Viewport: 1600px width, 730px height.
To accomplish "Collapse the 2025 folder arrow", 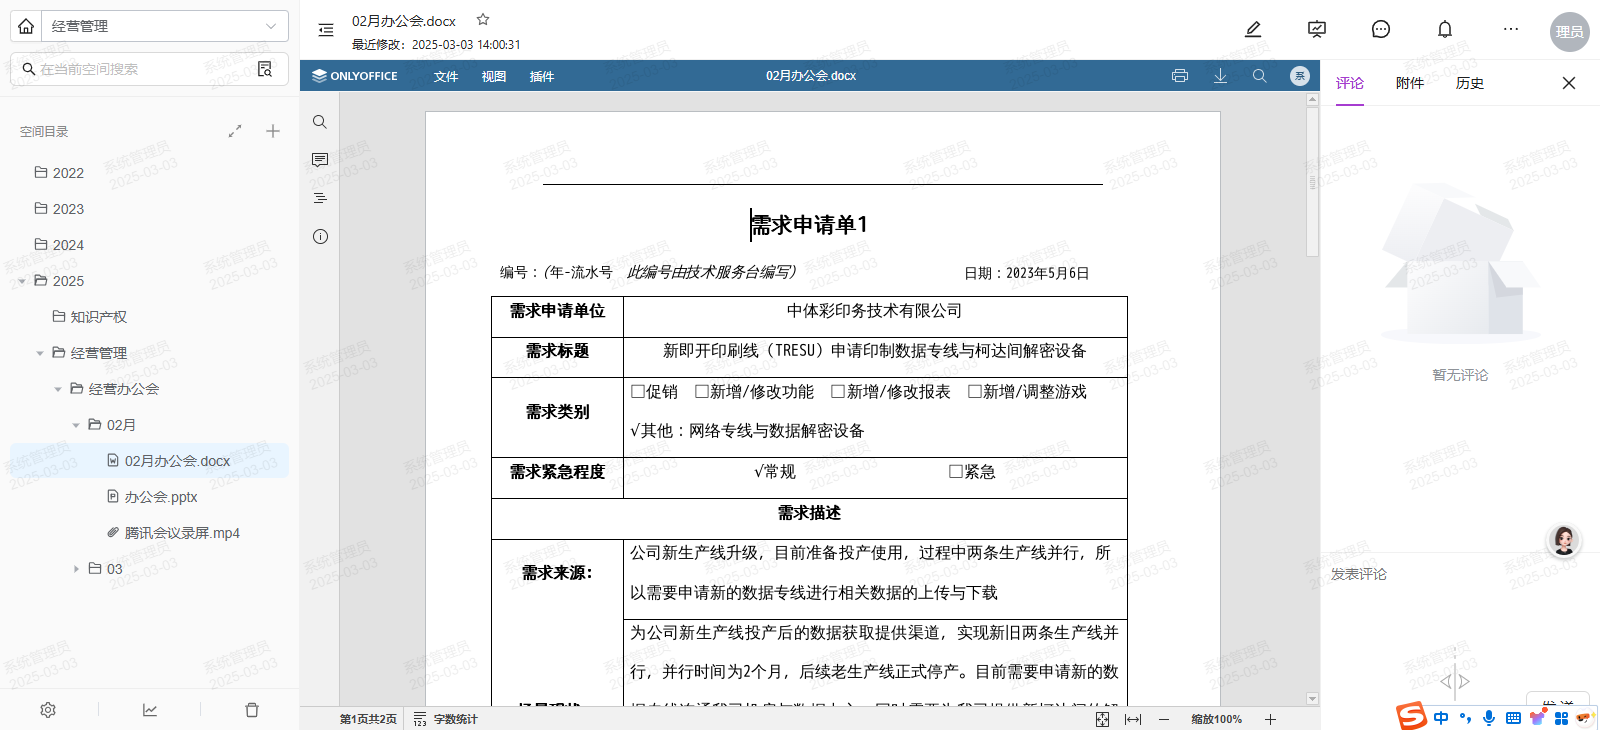I will click(22, 281).
